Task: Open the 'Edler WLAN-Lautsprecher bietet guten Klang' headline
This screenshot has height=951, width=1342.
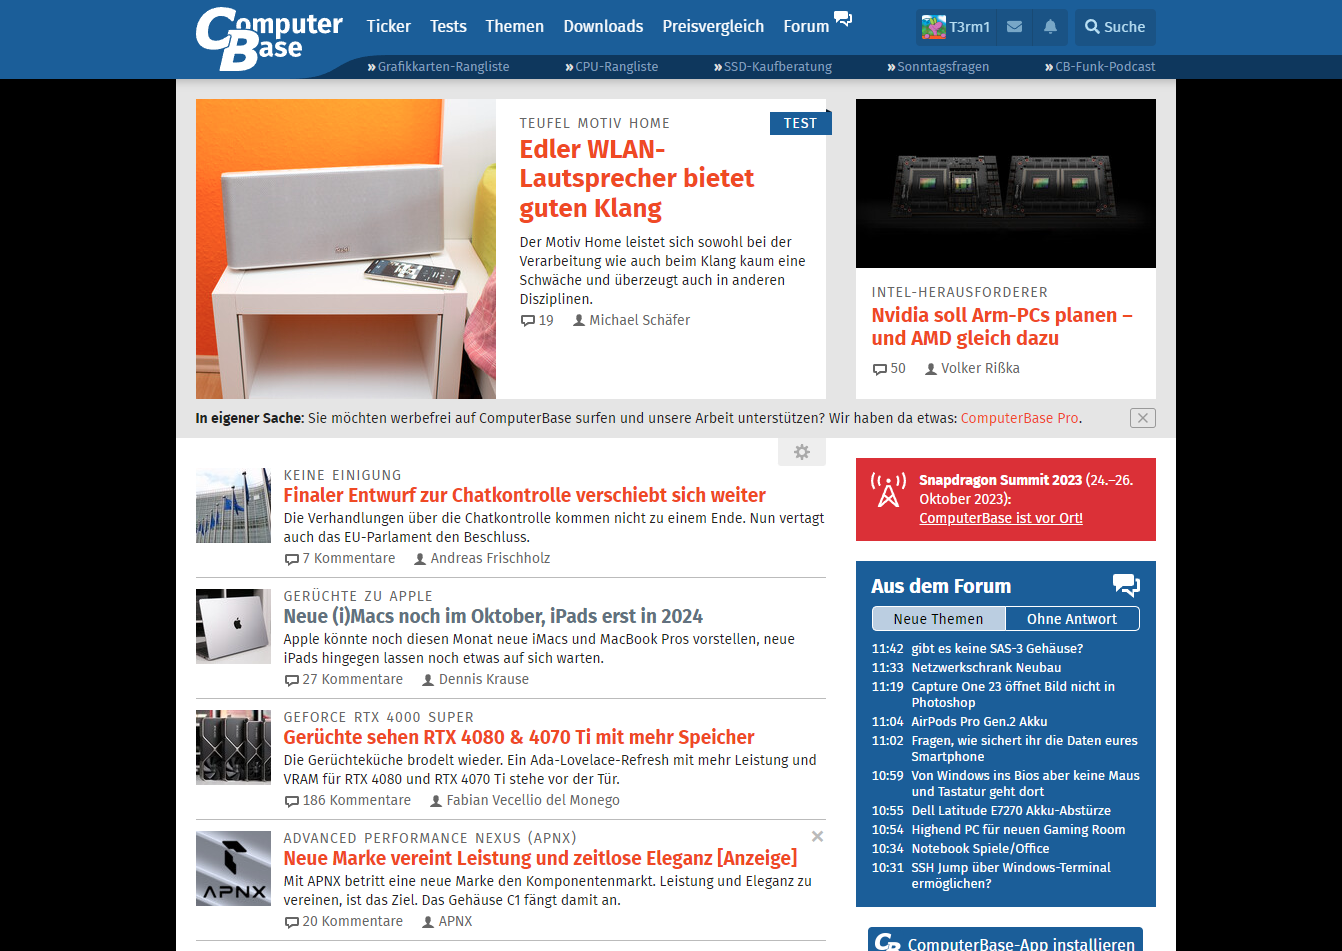Action: click(636, 179)
